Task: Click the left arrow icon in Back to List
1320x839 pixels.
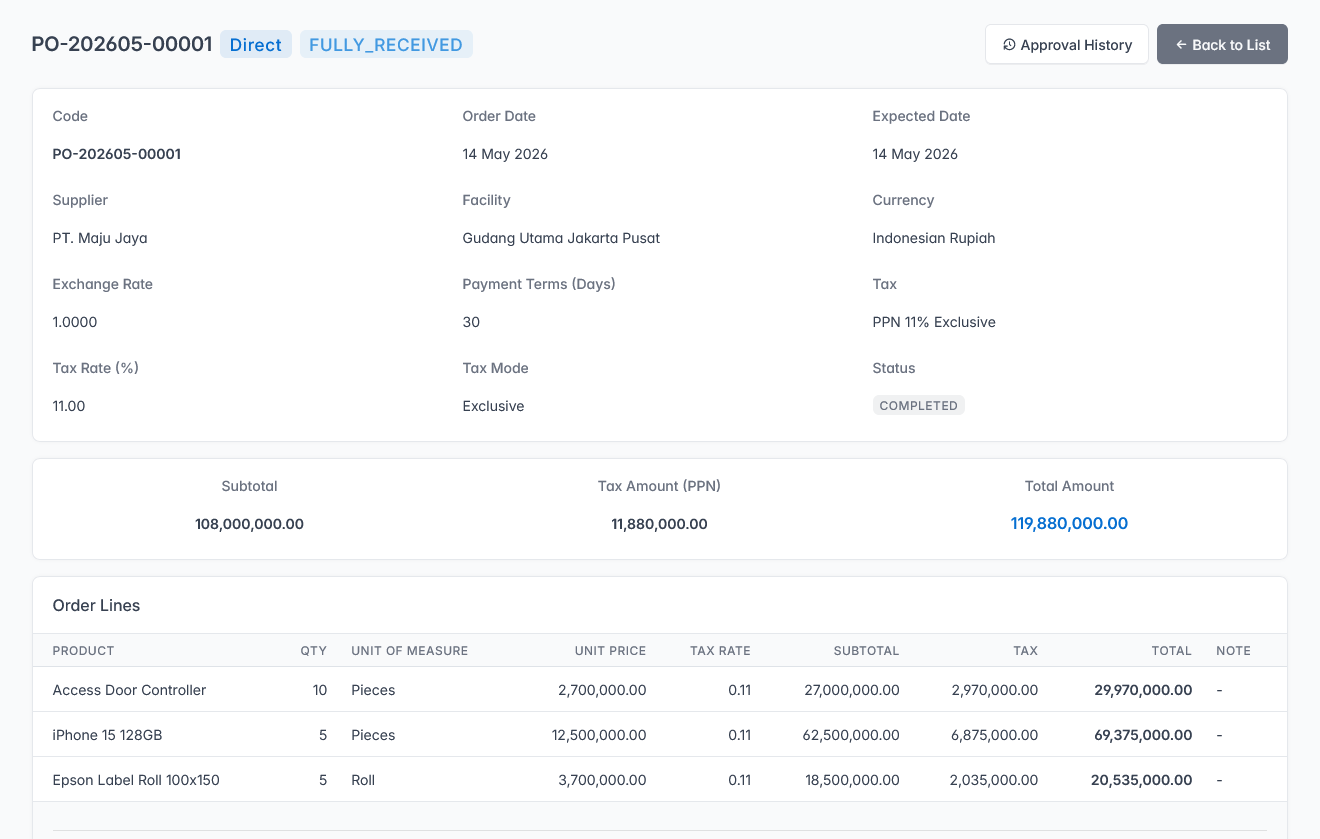Action: (x=1181, y=45)
